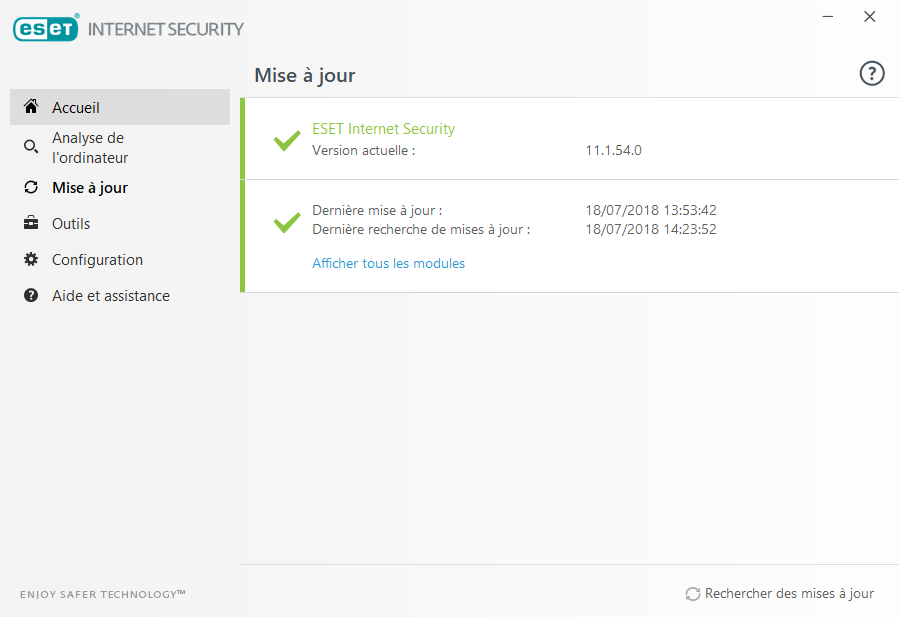
Task: Click the ESET Internet Security product title
Action: (x=383, y=129)
